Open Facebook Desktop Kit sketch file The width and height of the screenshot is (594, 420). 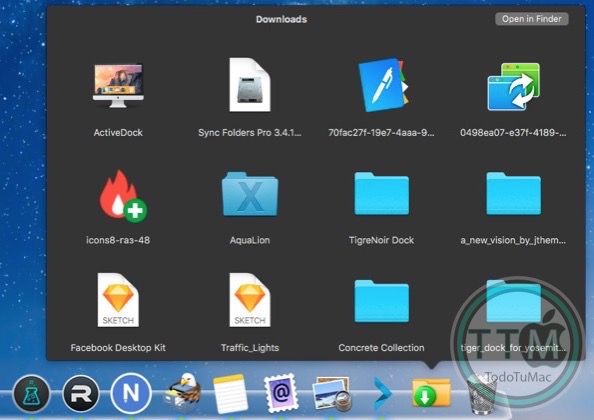pyautogui.click(x=118, y=300)
